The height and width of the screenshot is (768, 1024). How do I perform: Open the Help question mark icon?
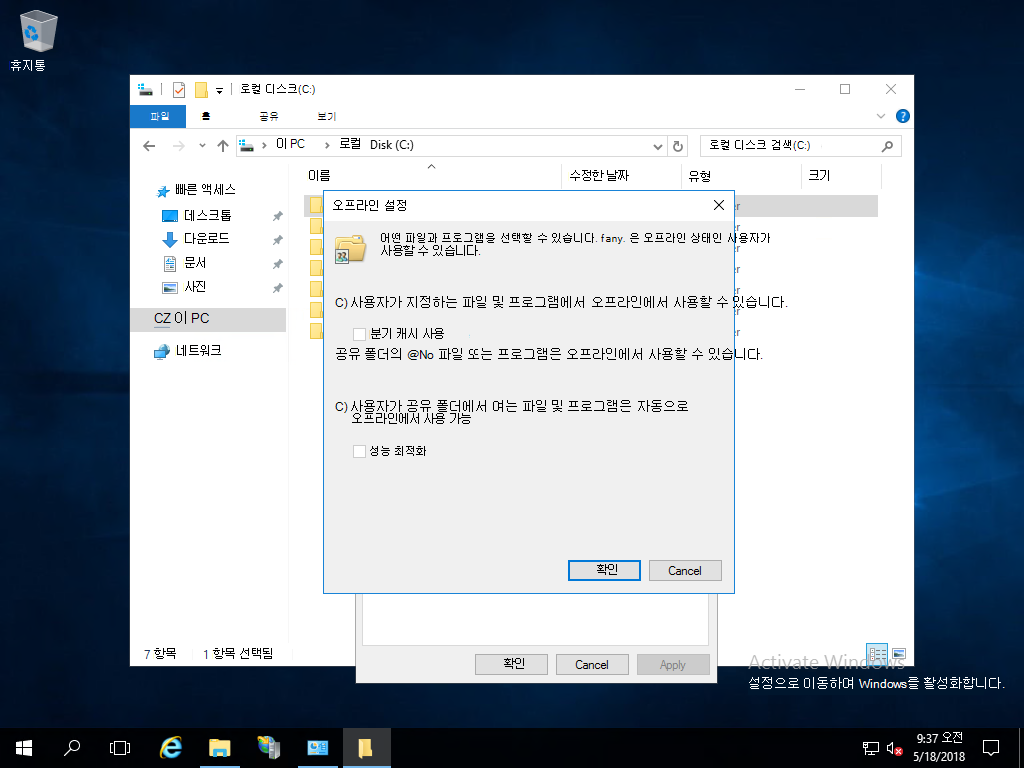(x=903, y=116)
